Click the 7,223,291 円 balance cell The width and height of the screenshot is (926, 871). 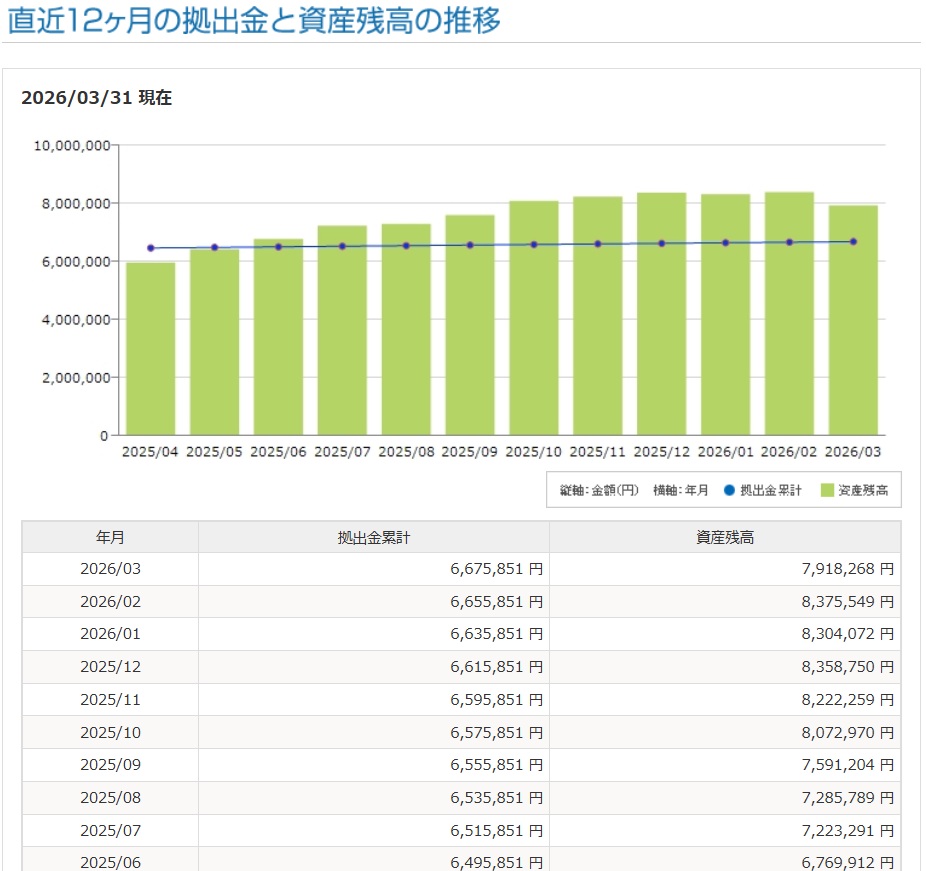(844, 831)
